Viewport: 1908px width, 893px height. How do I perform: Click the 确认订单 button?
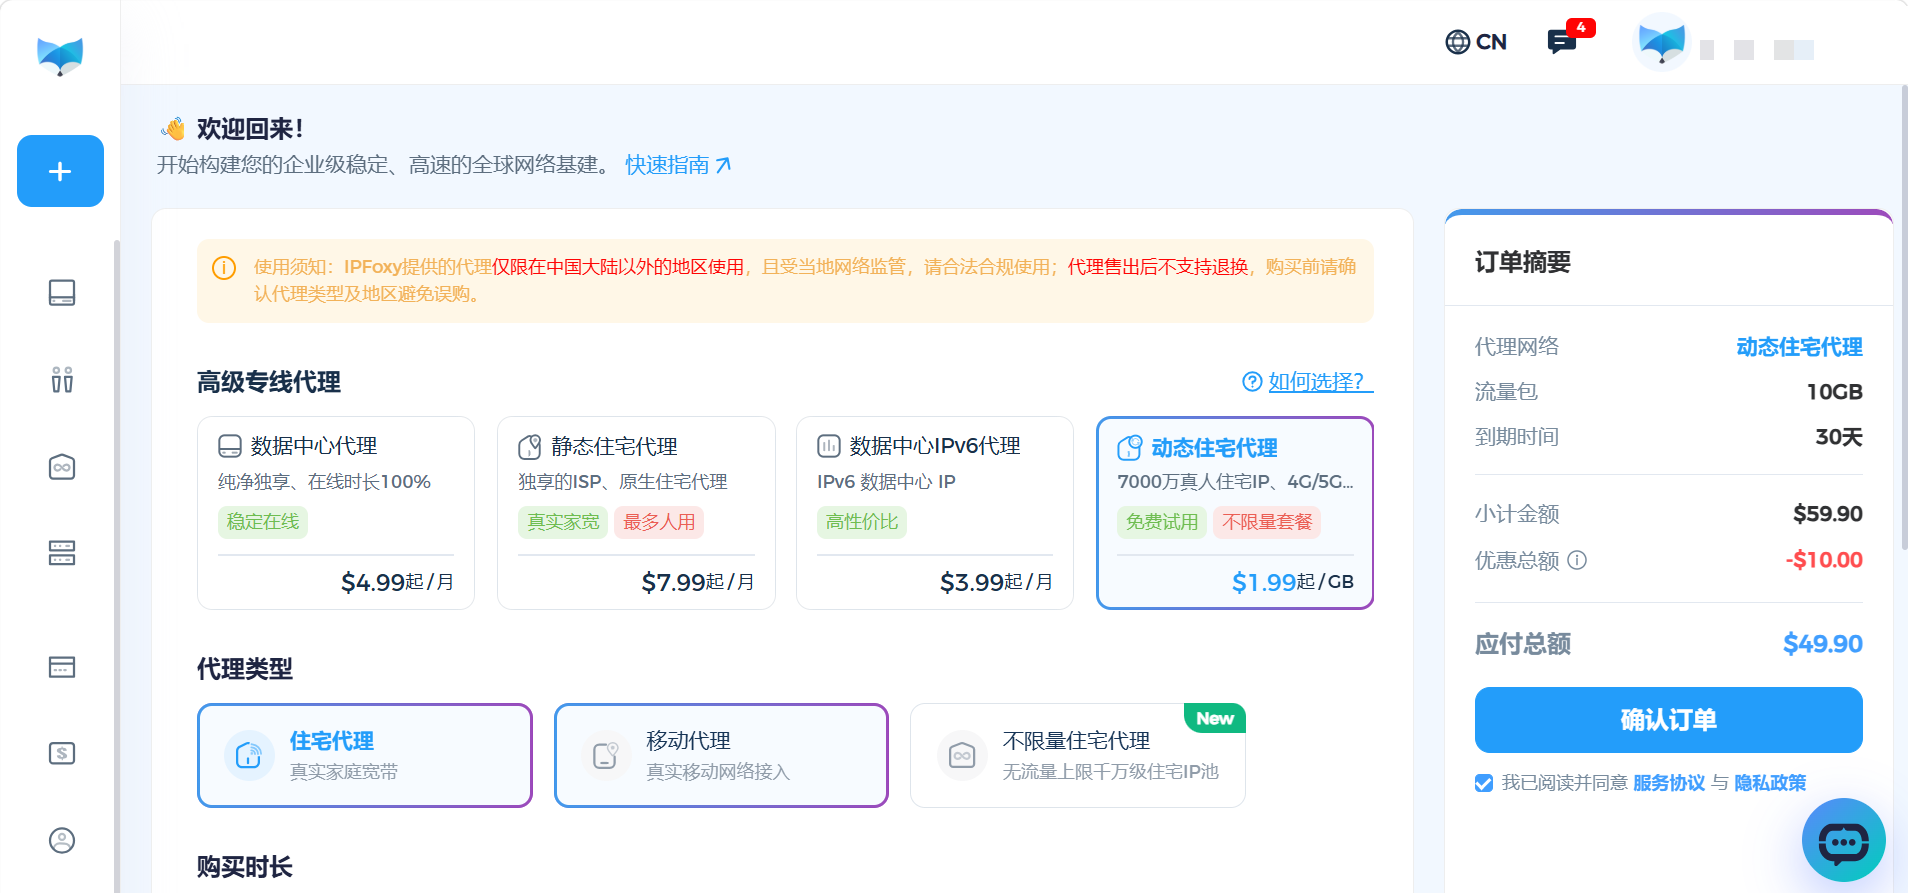click(x=1668, y=720)
